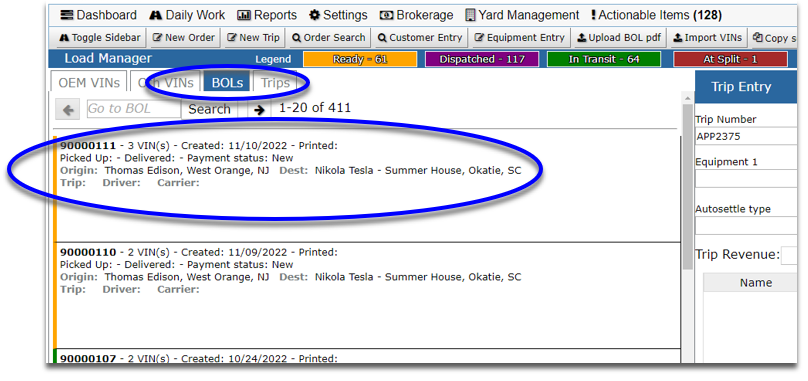Screen dimensions: 808x381
Task: Click the Equipment 1 field
Action: 746,179
